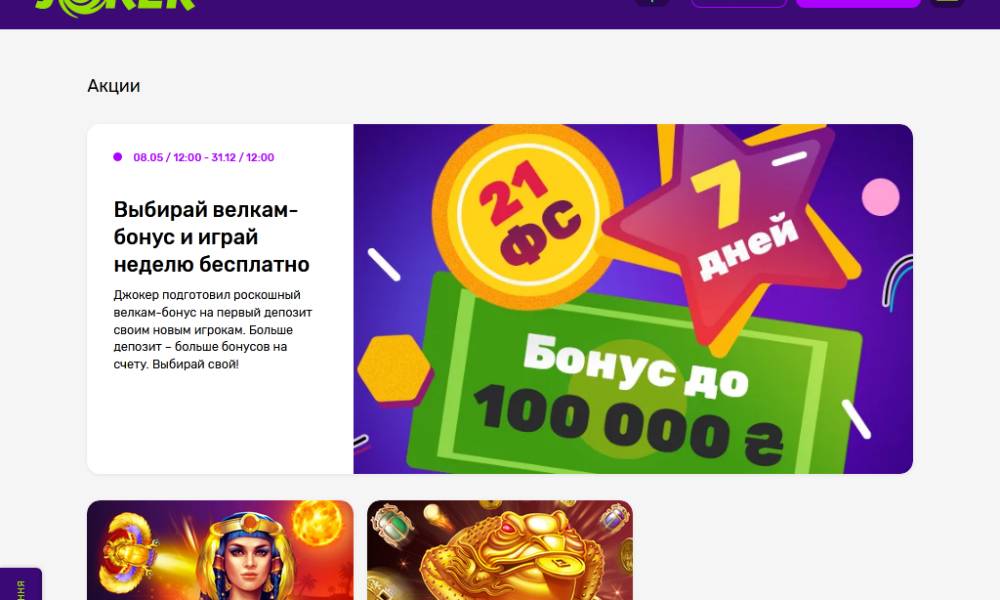Click the small round dark header icon
The image size is (1000, 600).
coord(652,3)
